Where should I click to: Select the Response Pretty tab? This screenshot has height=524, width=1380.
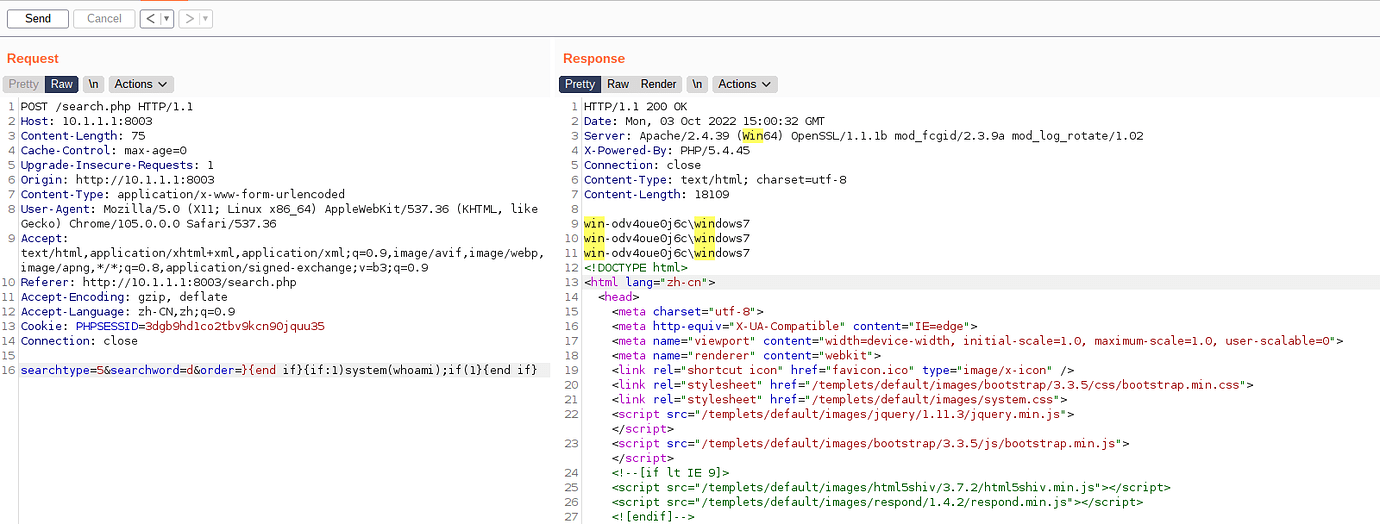pos(580,84)
